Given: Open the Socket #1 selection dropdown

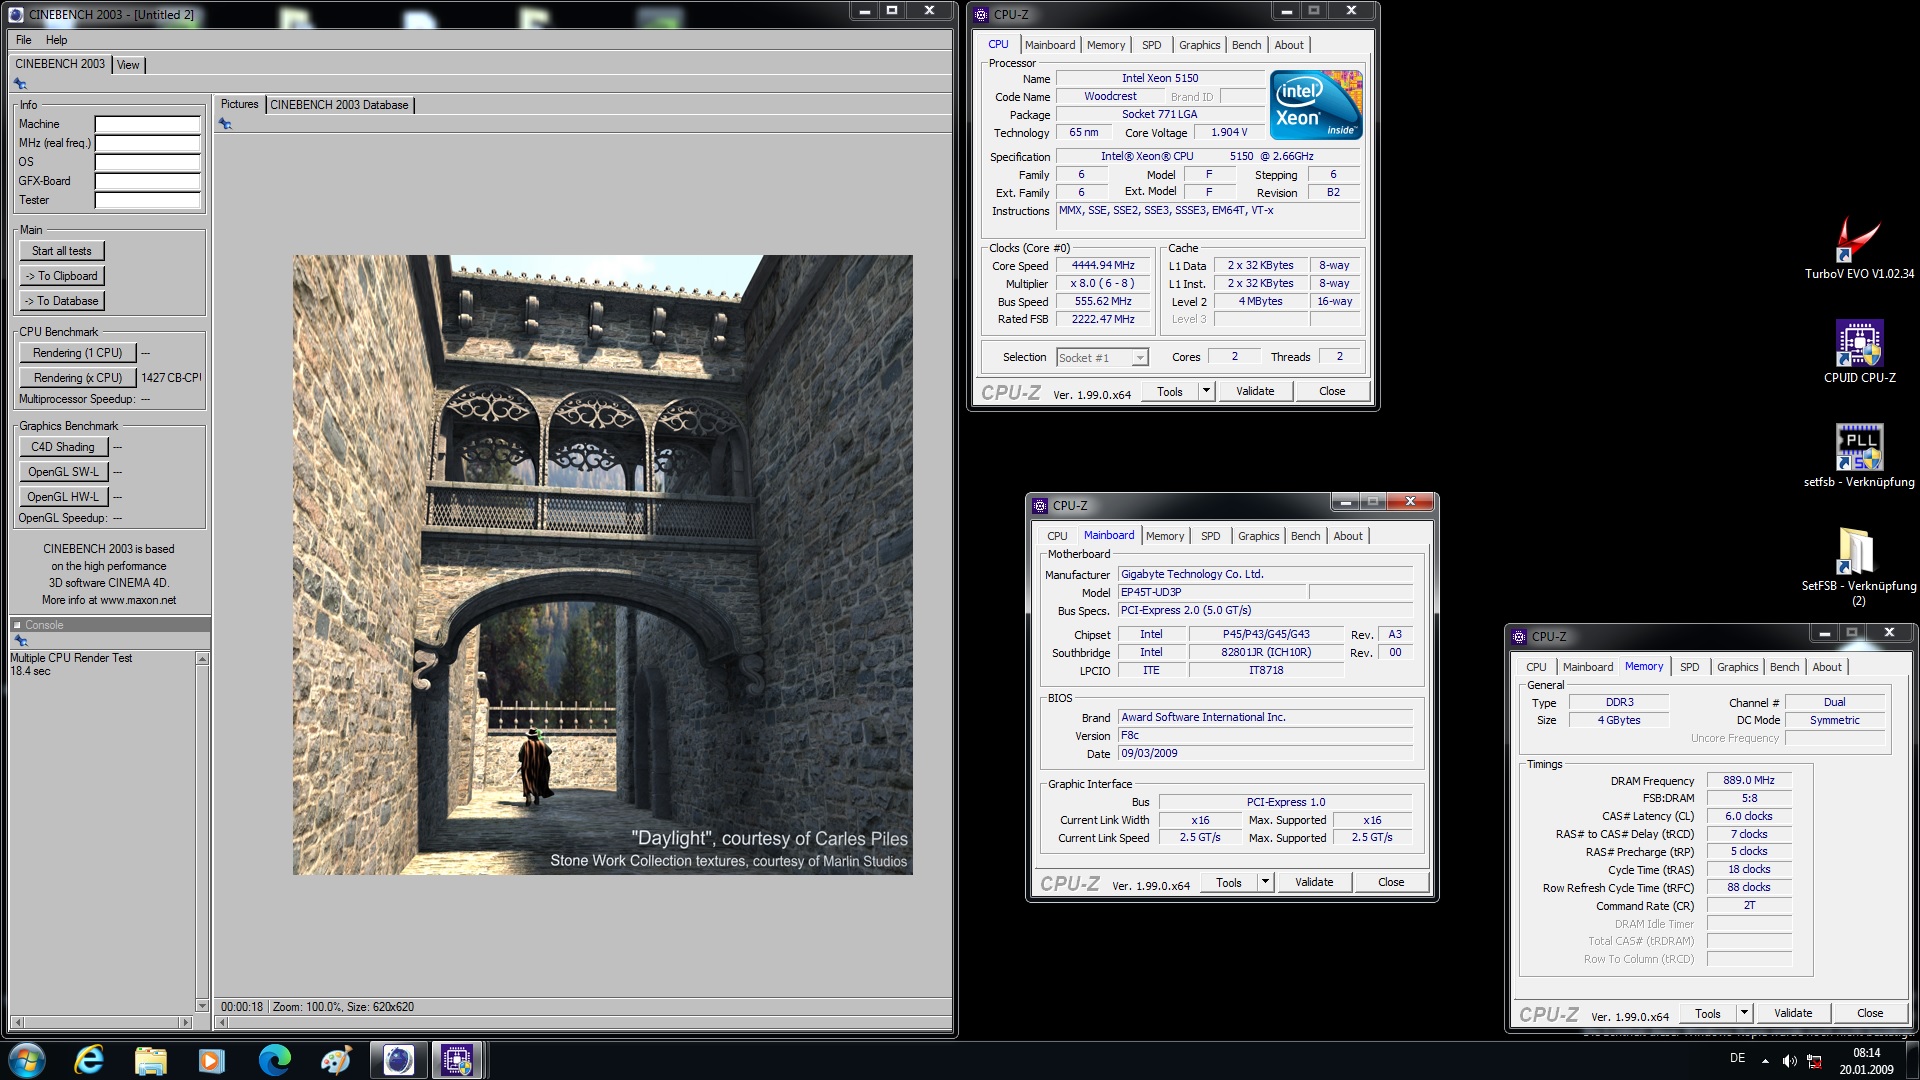Looking at the screenshot, I should click(x=1102, y=358).
